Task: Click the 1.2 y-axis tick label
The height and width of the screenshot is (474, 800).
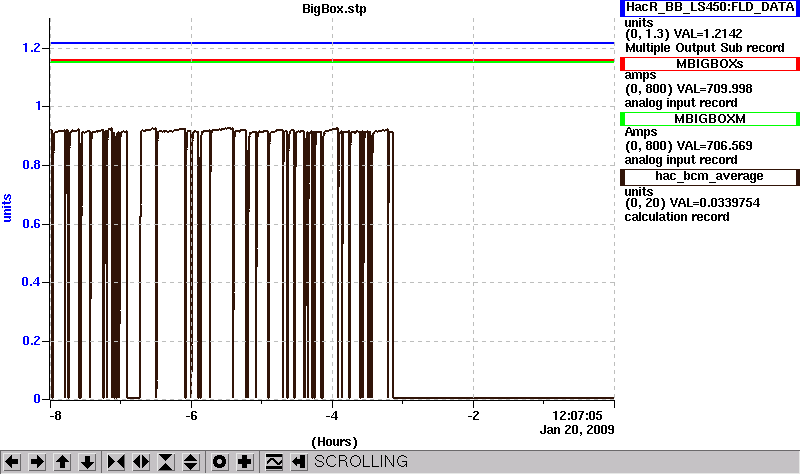Action: (31, 48)
